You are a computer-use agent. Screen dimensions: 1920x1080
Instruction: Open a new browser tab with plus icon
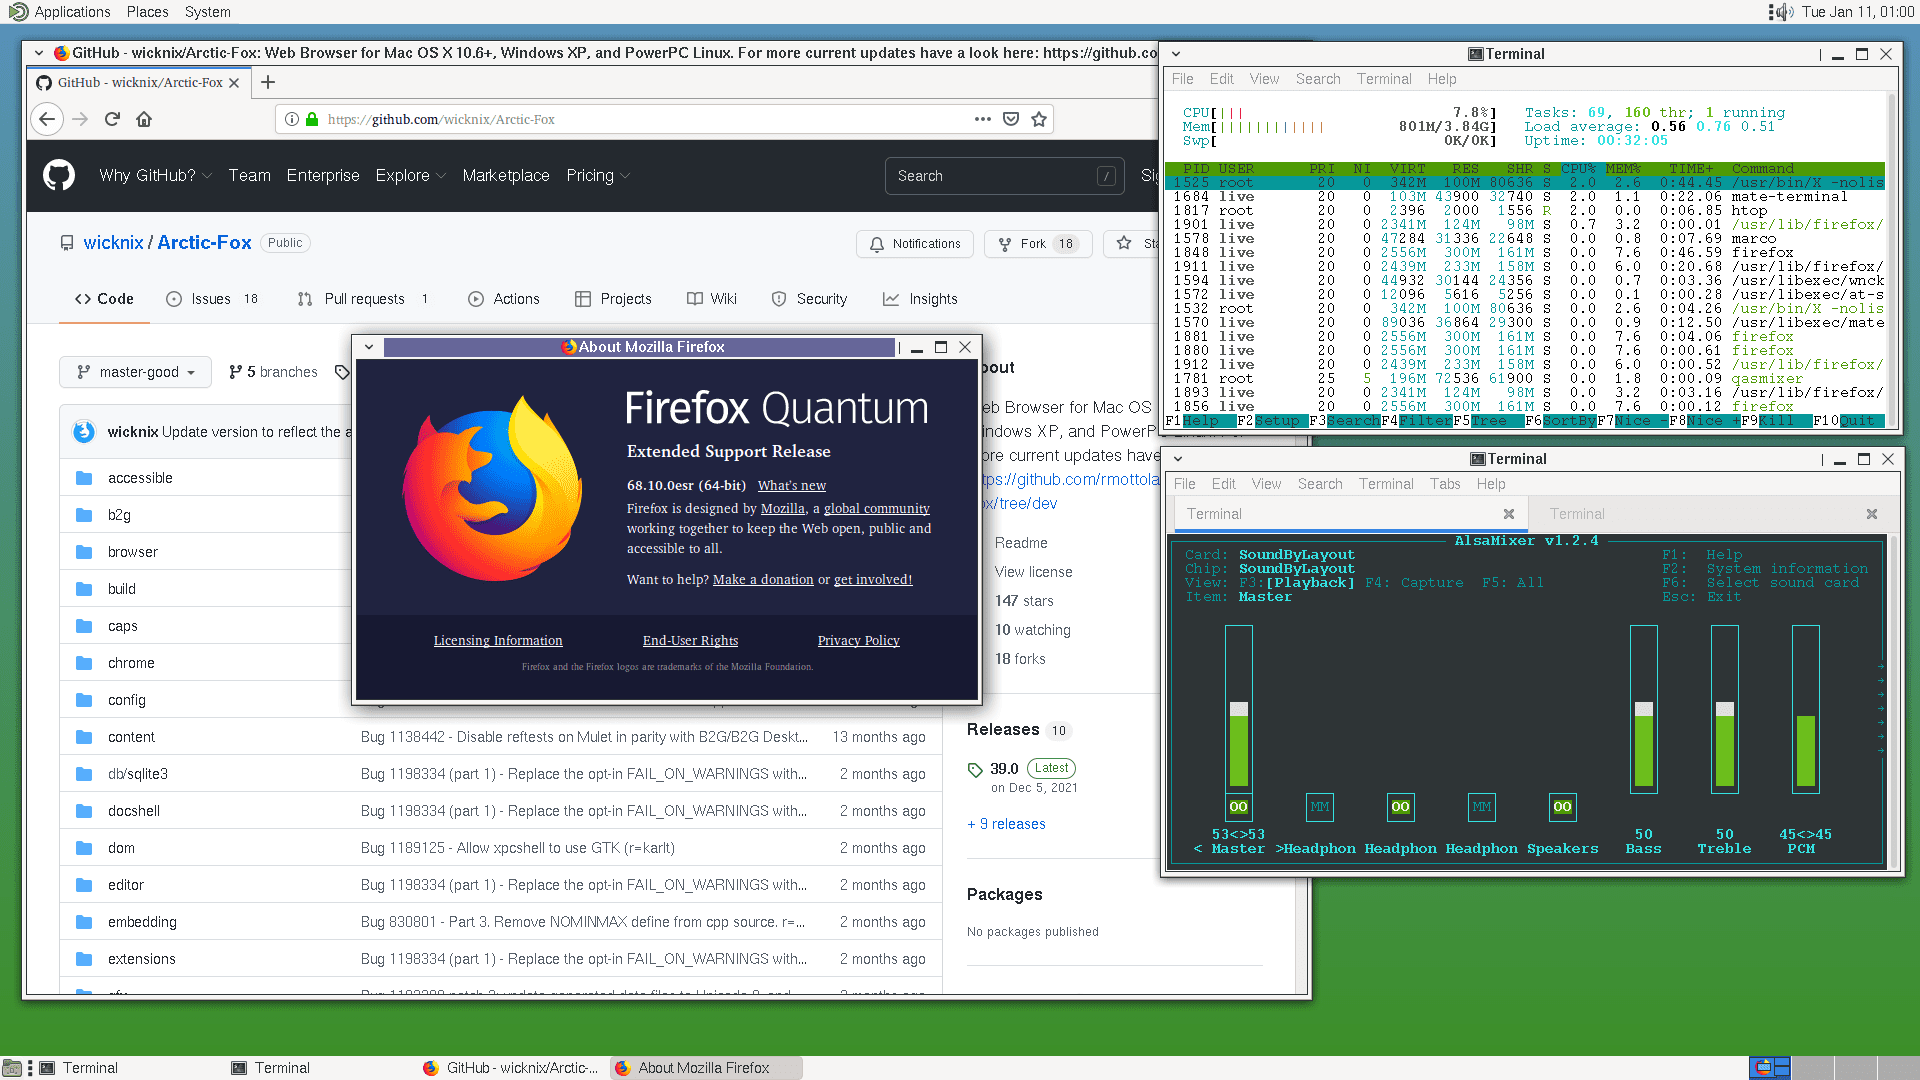268,82
